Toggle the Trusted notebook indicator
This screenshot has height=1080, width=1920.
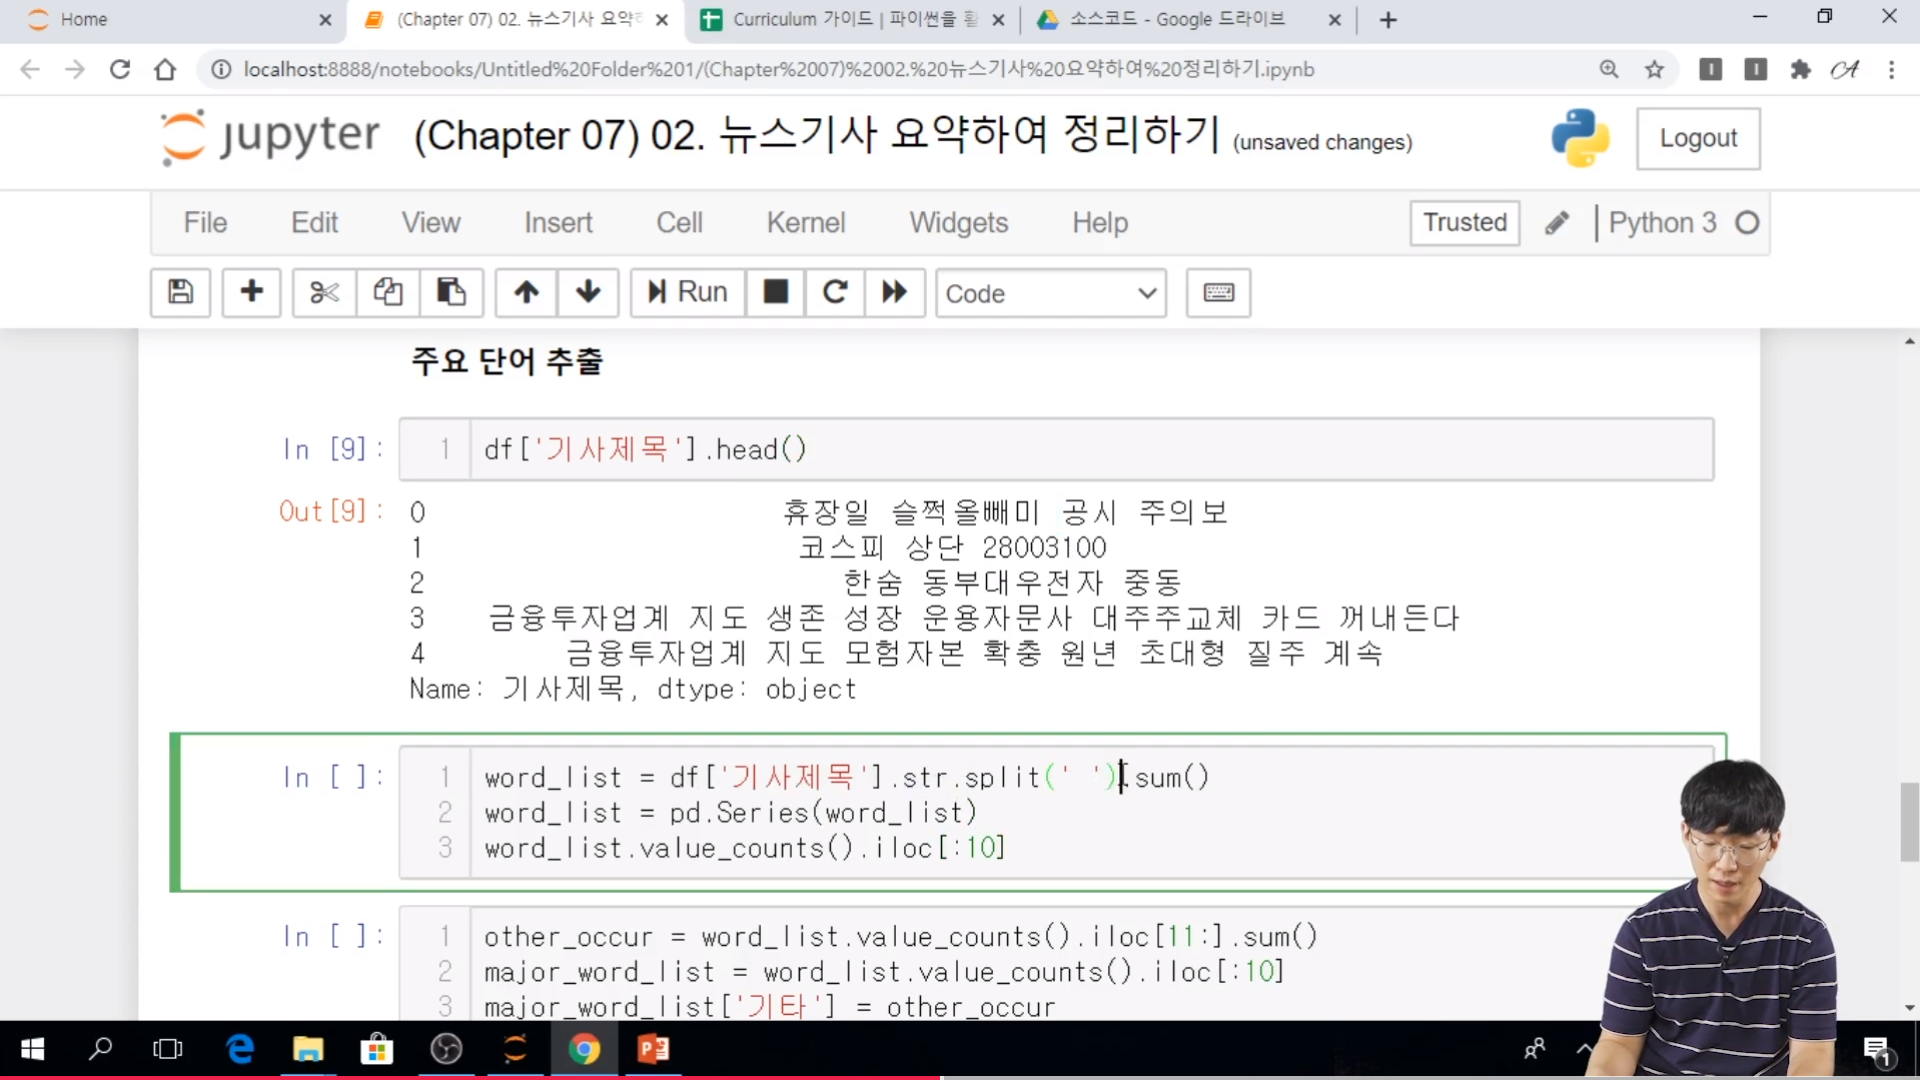[x=1464, y=222]
